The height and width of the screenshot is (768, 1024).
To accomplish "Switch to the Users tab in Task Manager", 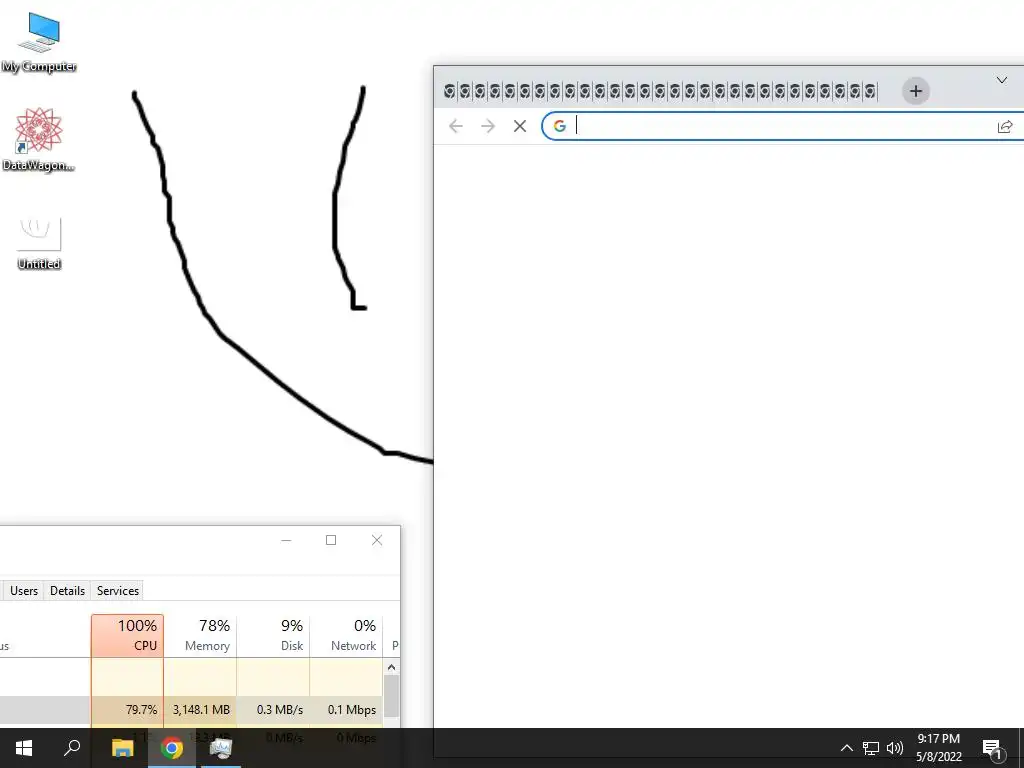I will 24,590.
